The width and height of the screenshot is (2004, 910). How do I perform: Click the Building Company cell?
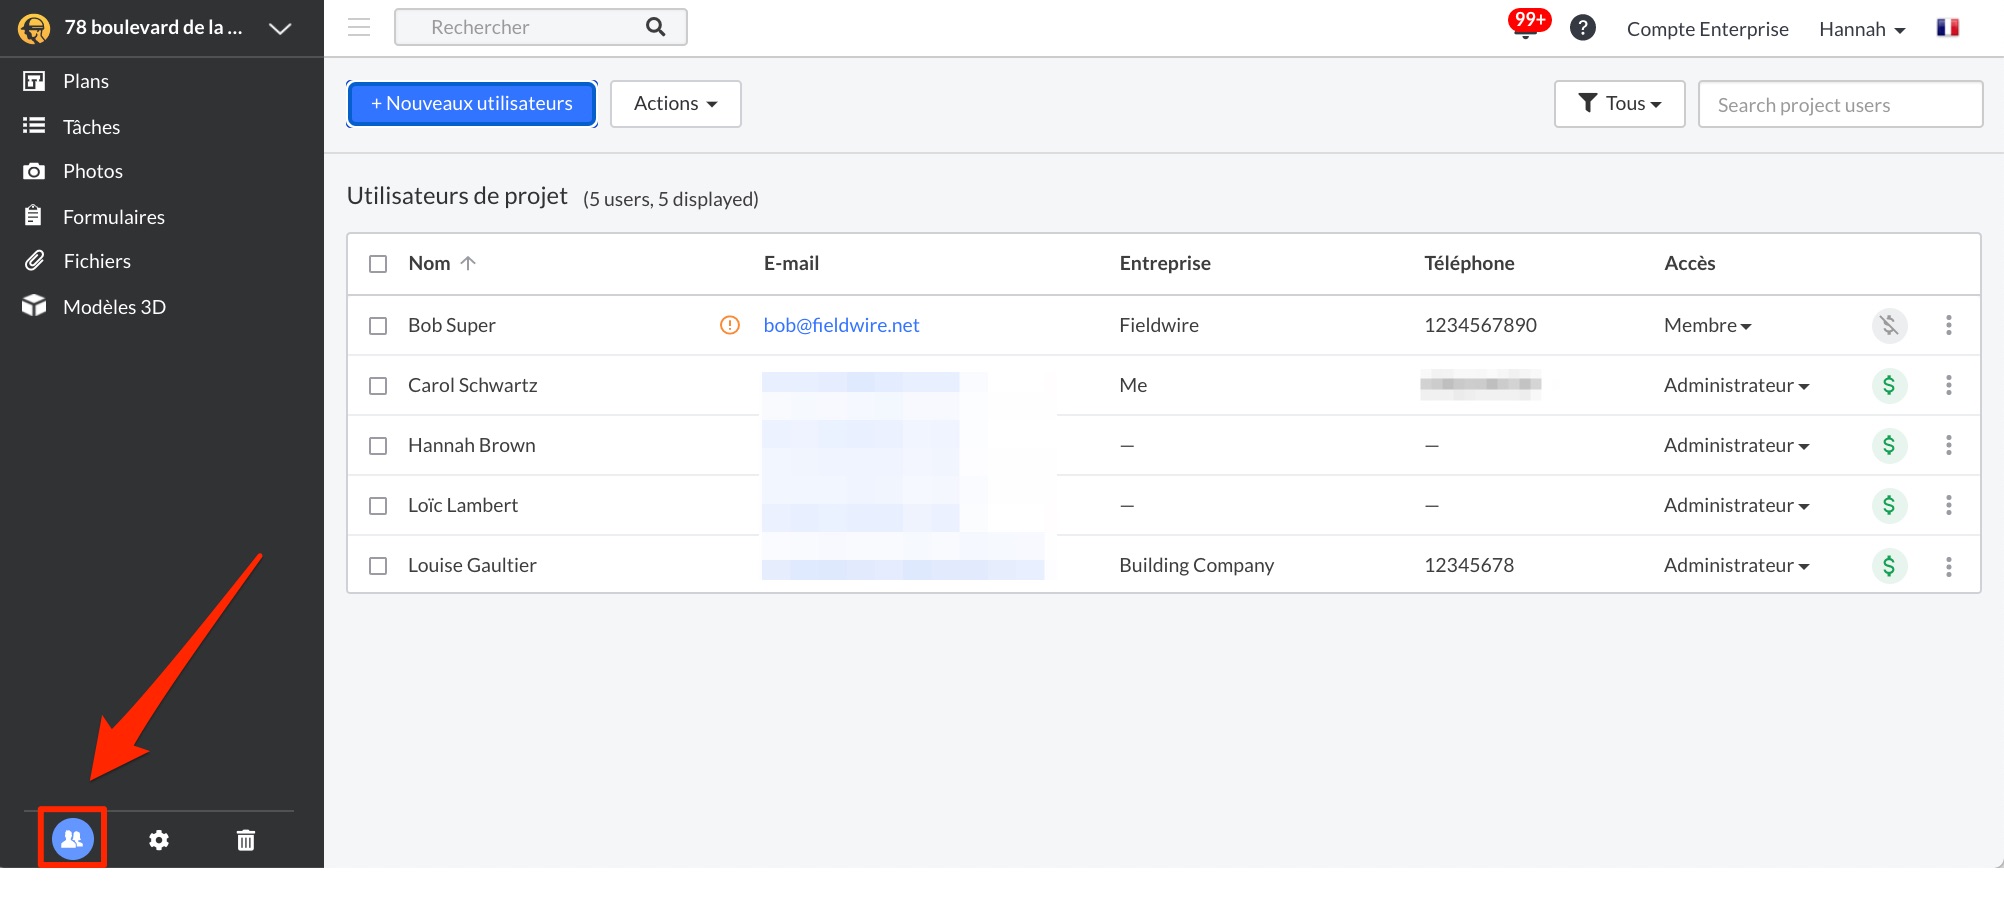[x=1196, y=565]
